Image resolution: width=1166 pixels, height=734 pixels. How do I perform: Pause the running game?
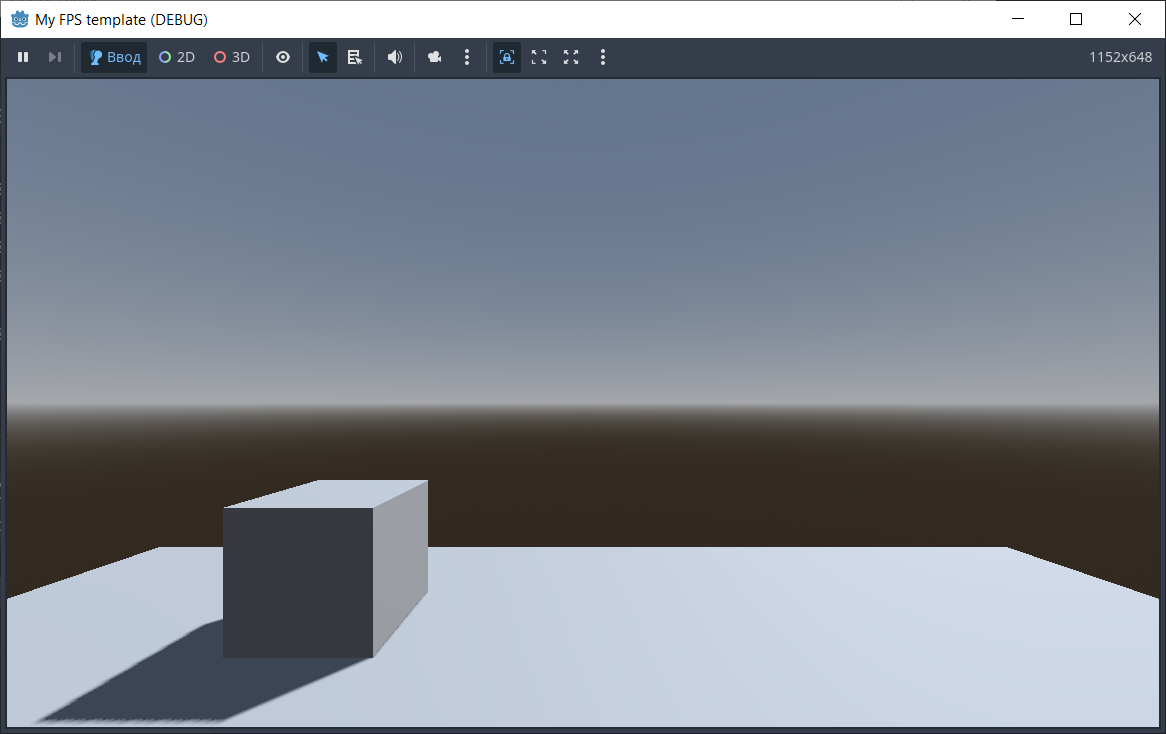(23, 58)
